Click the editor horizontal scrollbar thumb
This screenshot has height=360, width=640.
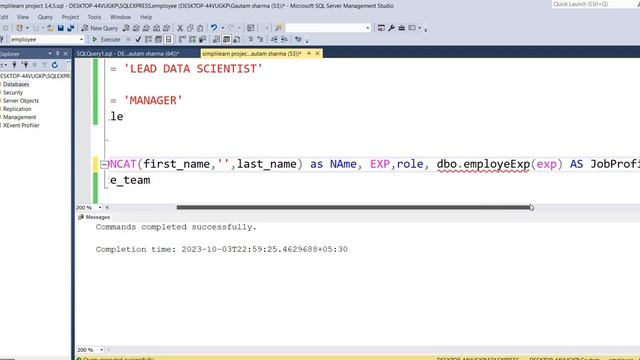pos(353,207)
